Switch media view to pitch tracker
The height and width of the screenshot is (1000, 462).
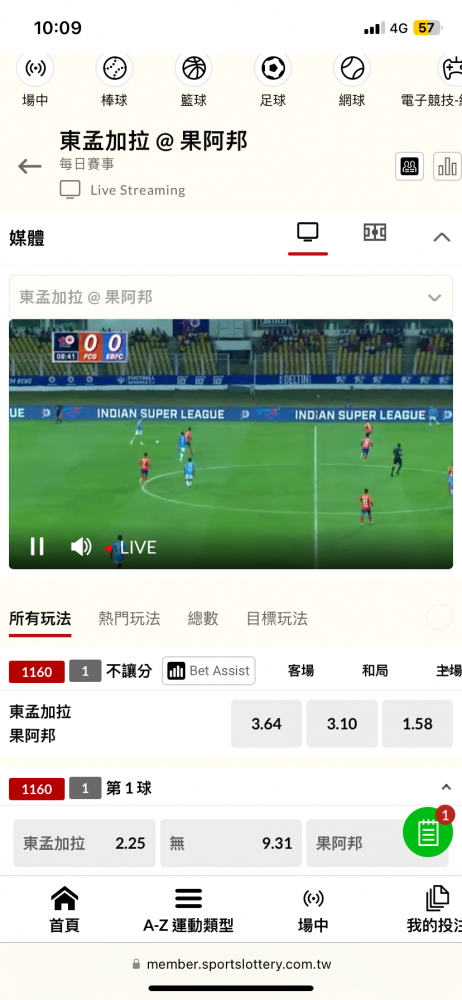(x=375, y=233)
